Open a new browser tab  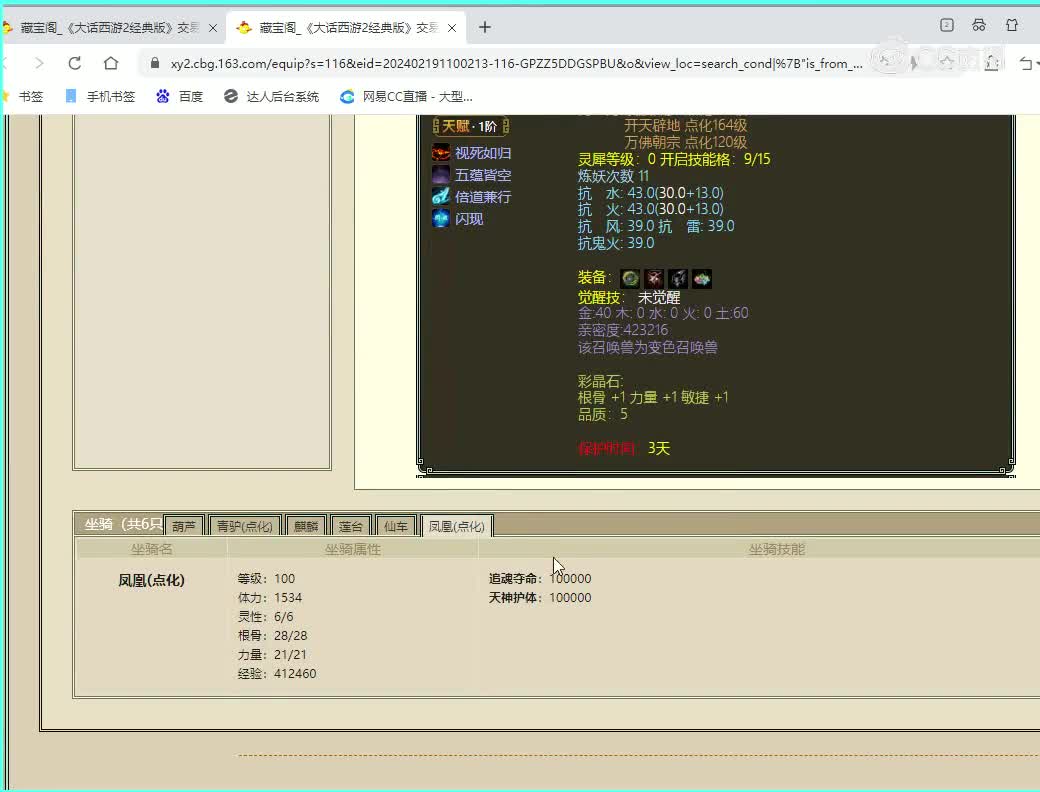(485, 27)
